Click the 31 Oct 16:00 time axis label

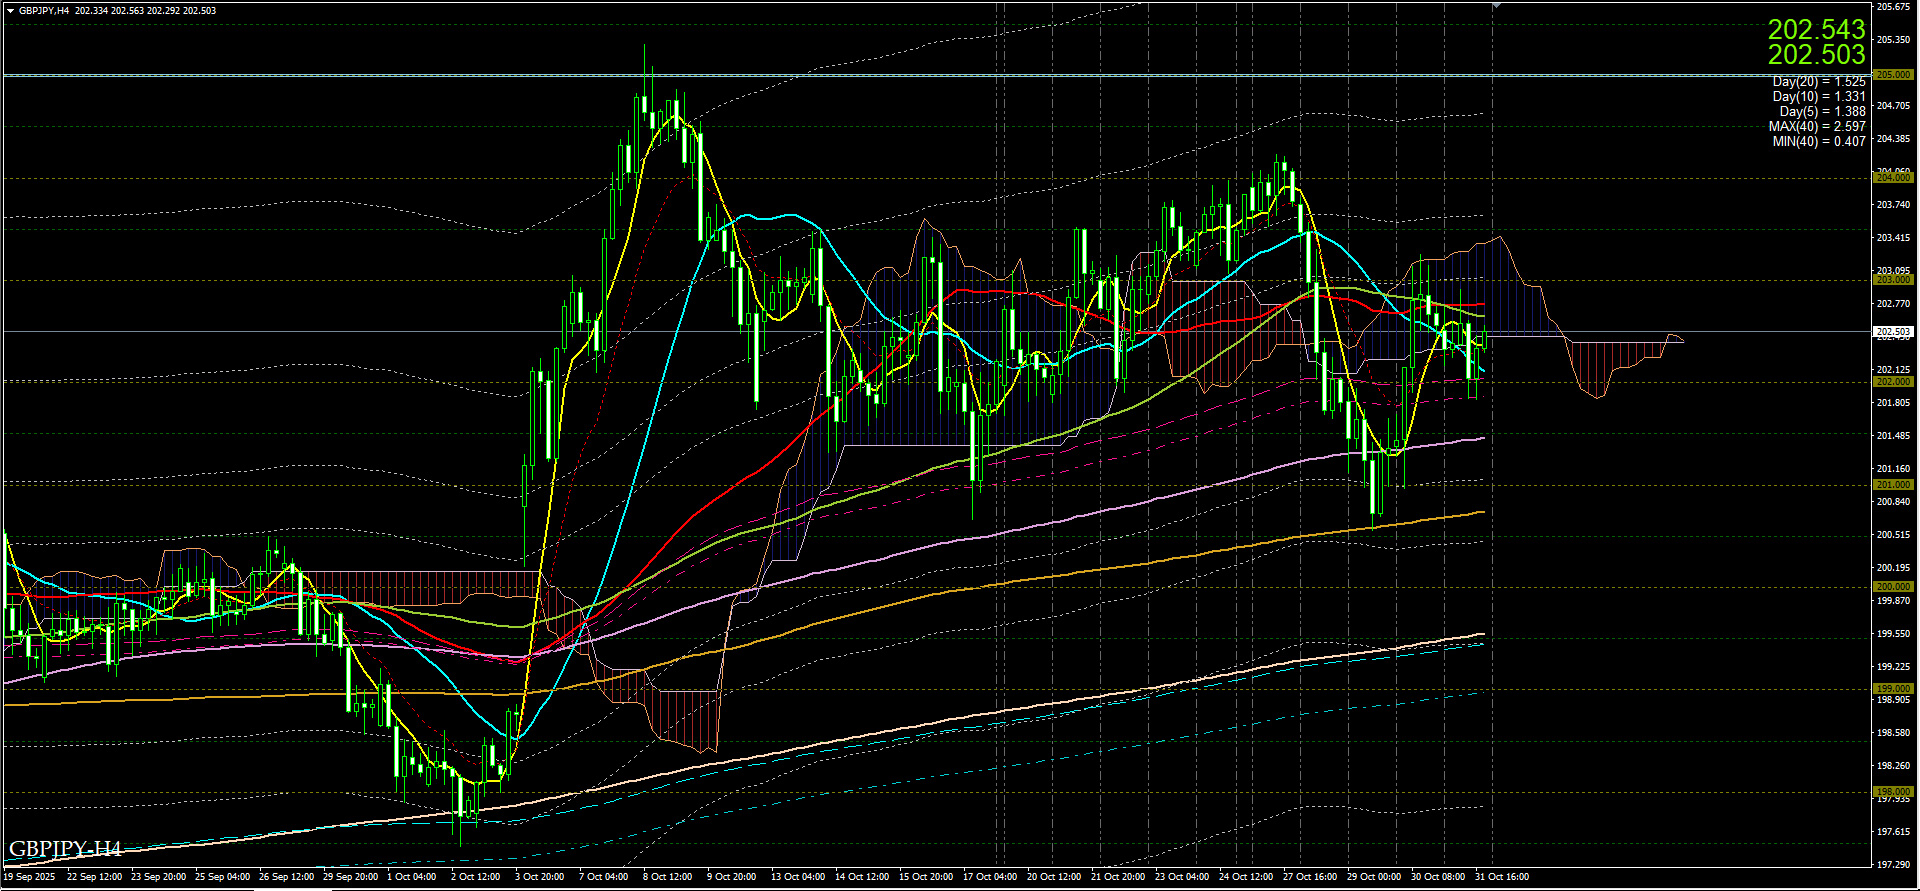pyautogui.click(x=1502, y=877)
